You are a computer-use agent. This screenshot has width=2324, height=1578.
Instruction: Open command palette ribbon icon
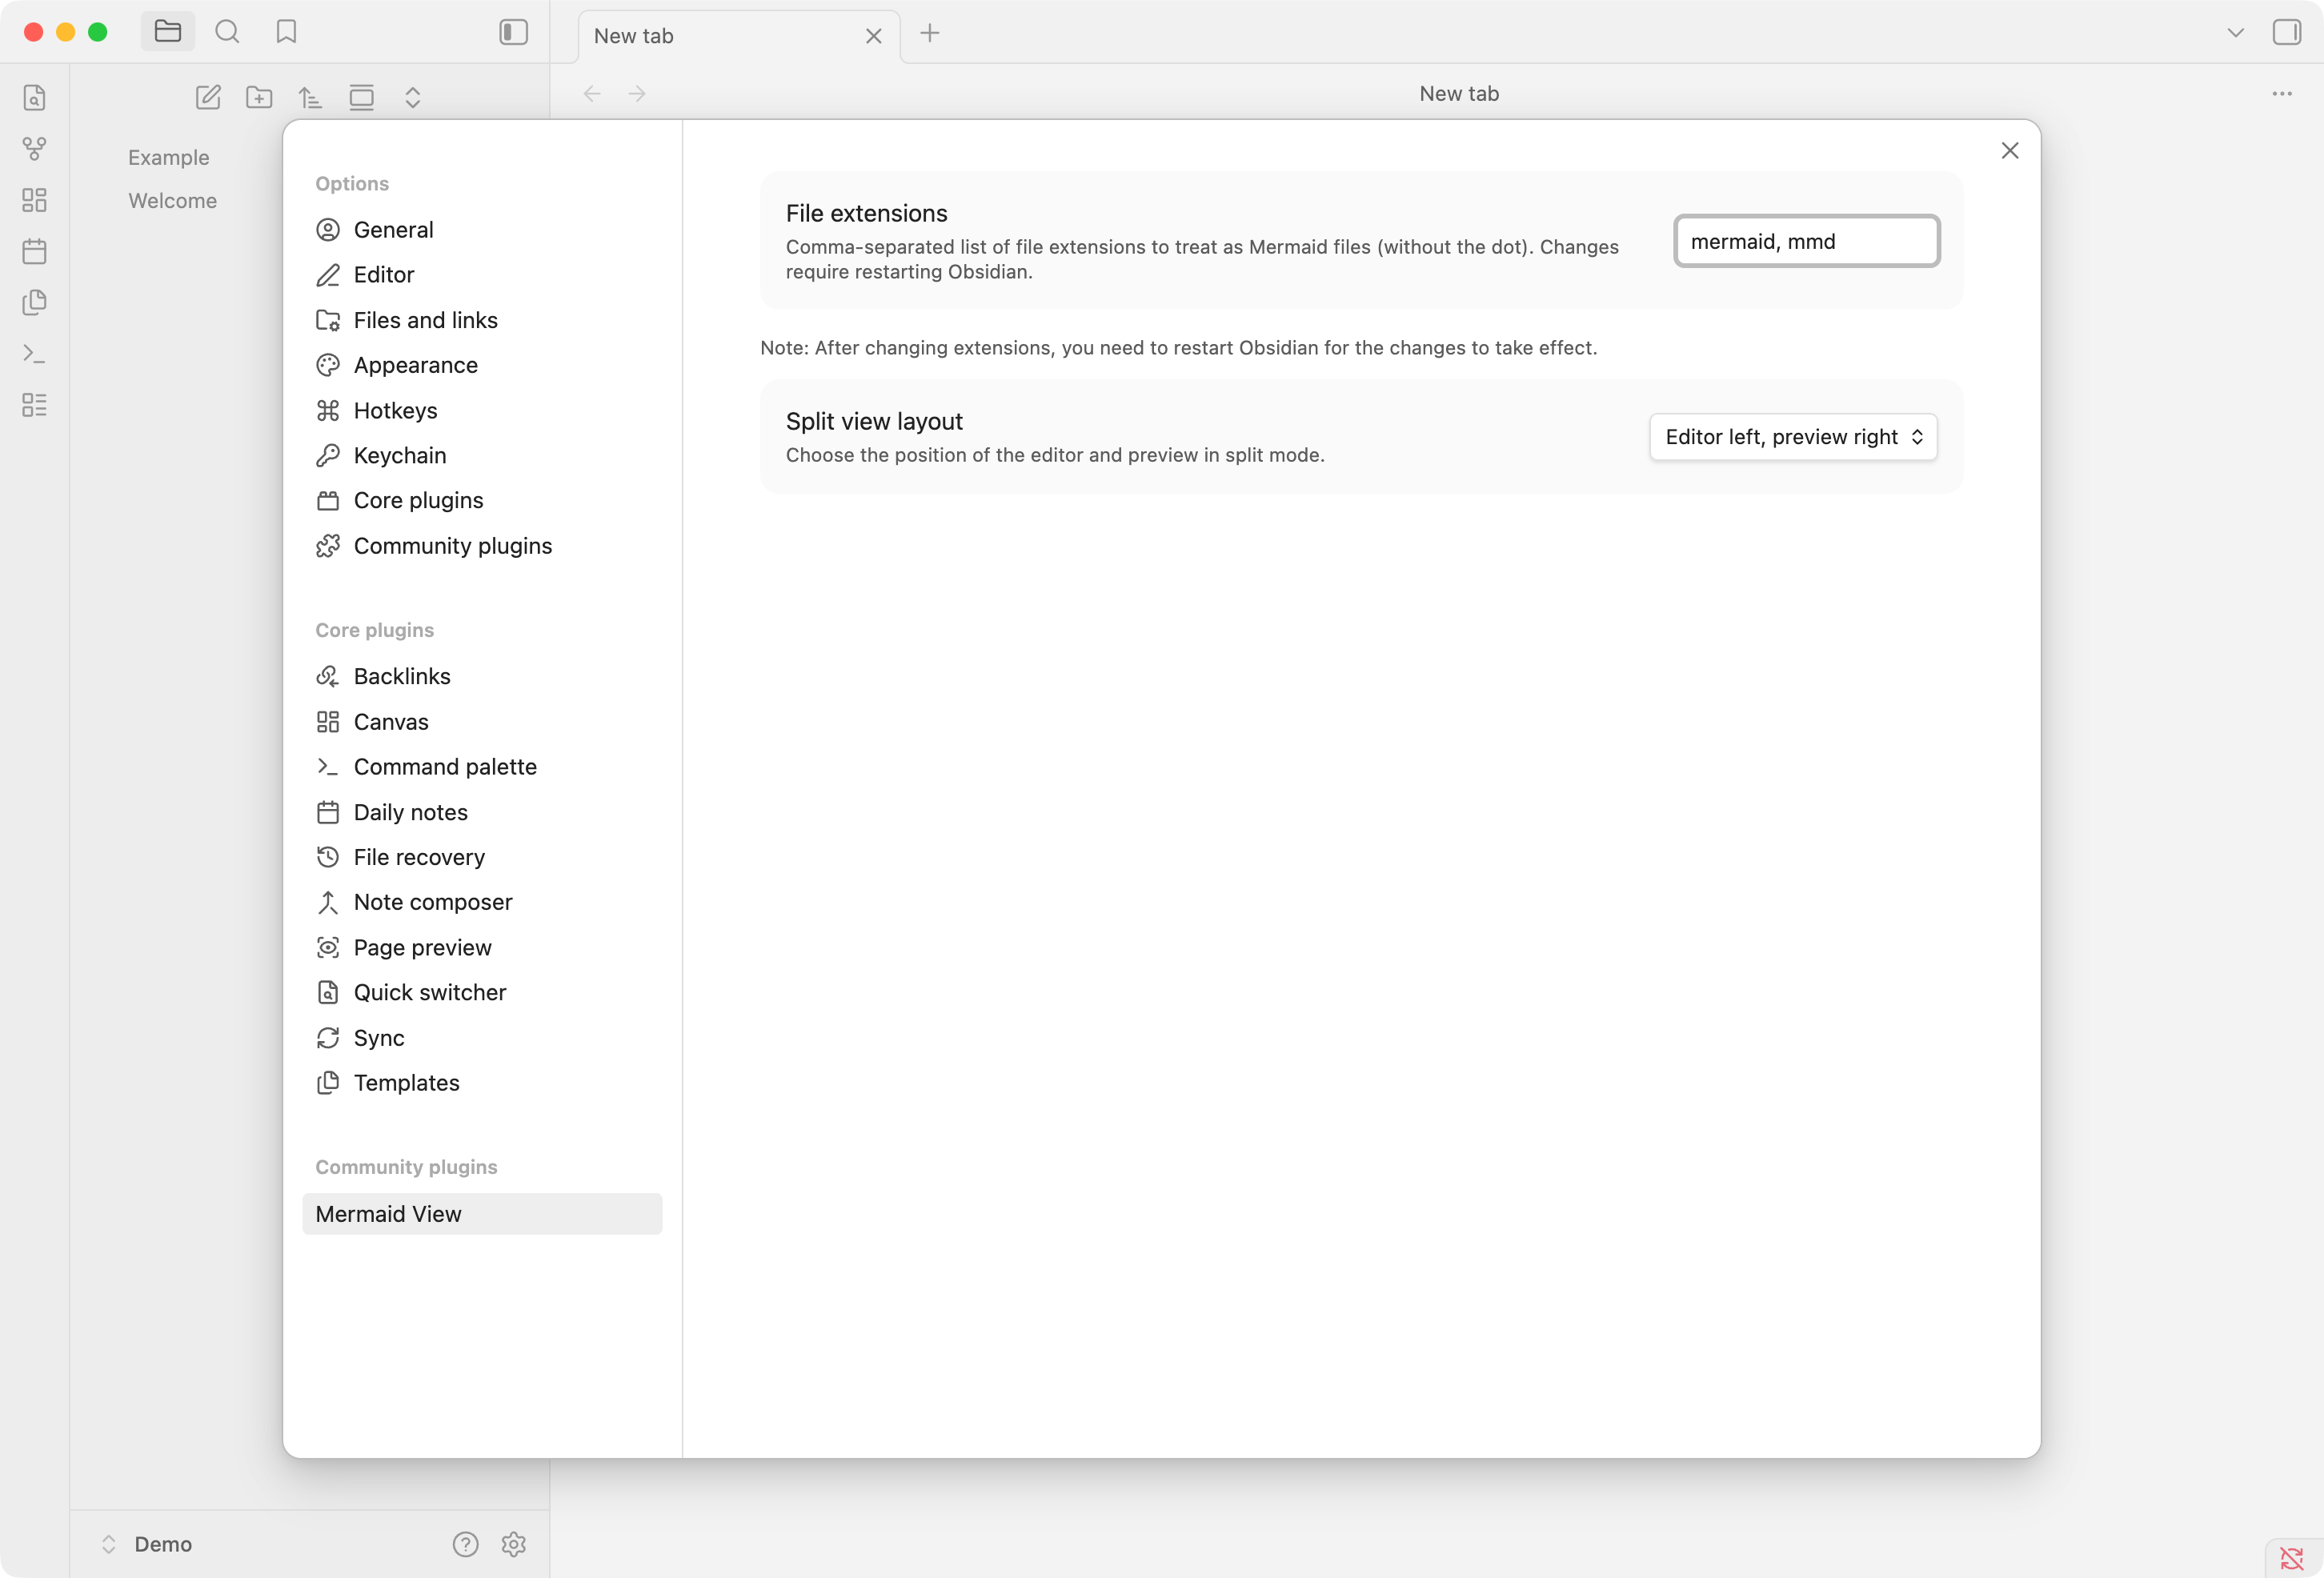[34, 354]
